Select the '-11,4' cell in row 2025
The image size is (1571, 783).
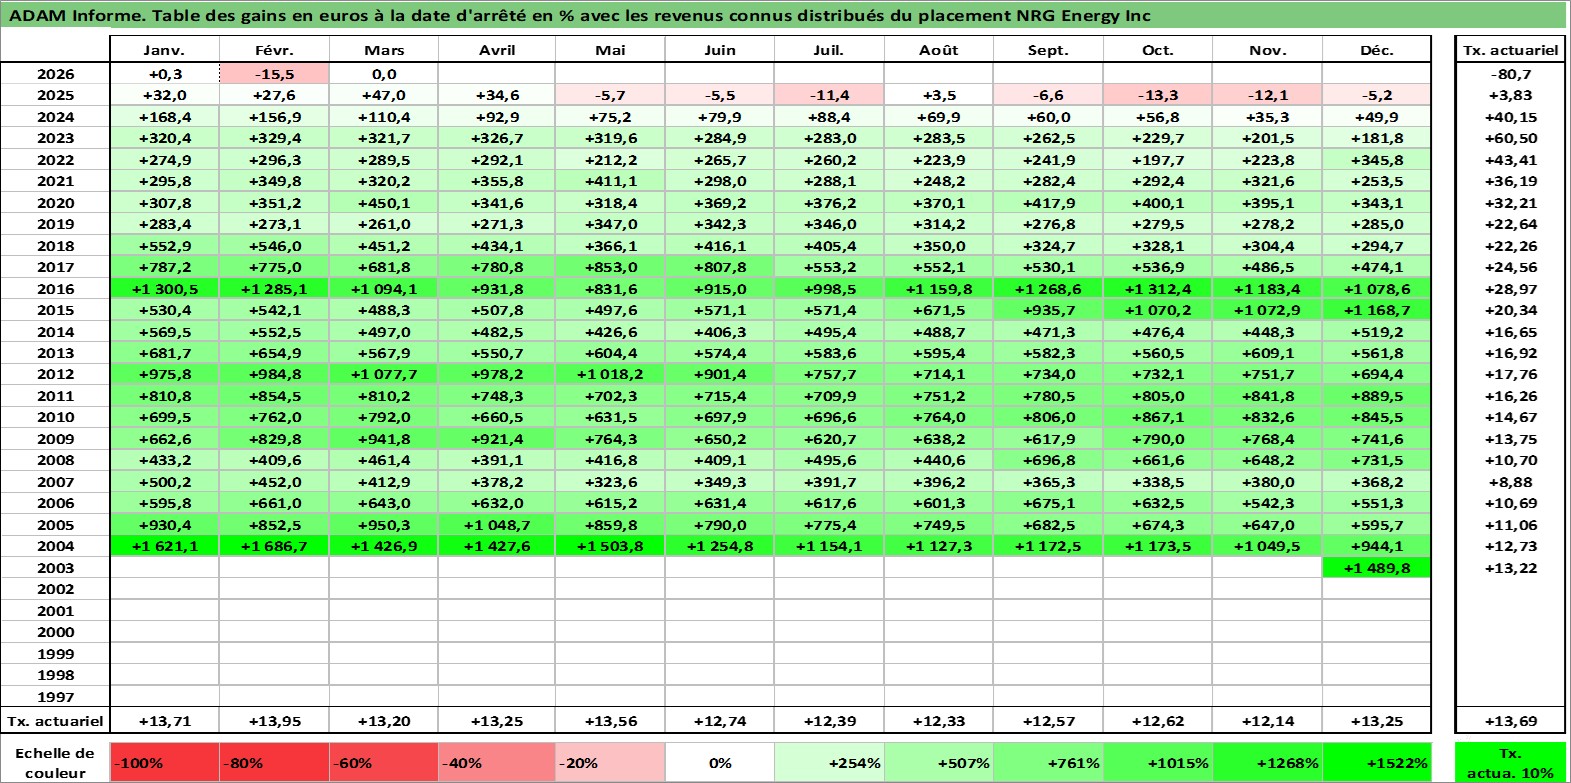click(829, 95)
